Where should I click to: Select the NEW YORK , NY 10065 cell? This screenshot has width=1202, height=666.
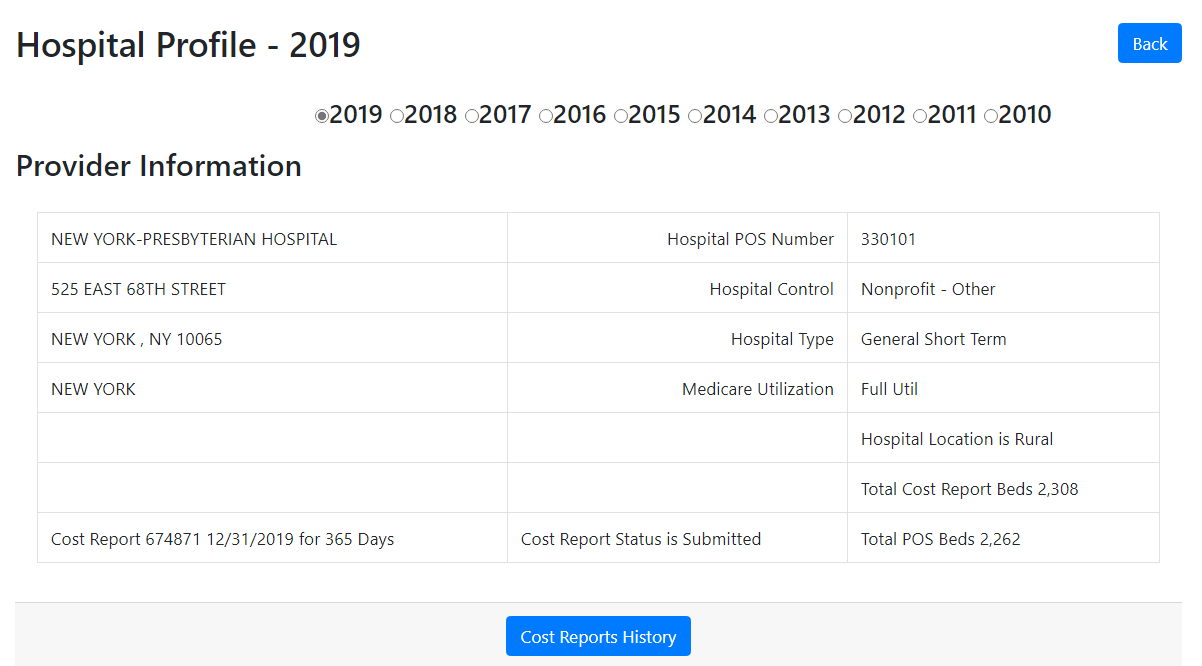coord(272,338)
